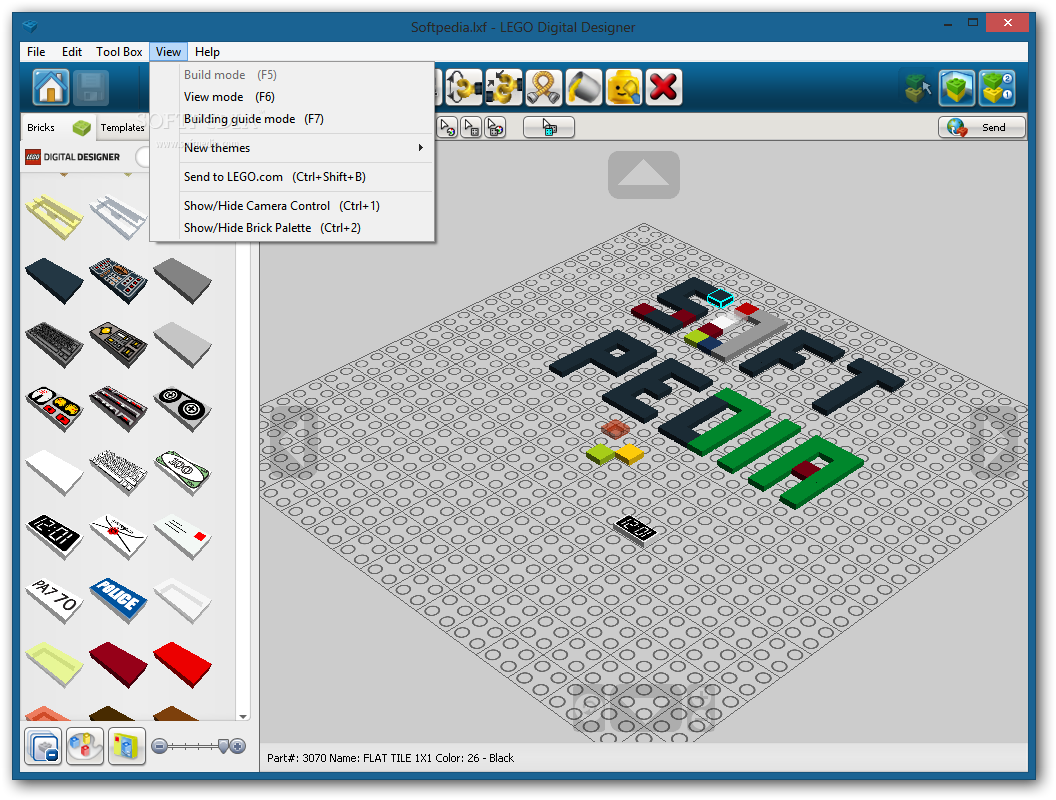Screen dimensions: 1056x800
Task: Toggle Show/Hide Camera Control
Action: 292,206
